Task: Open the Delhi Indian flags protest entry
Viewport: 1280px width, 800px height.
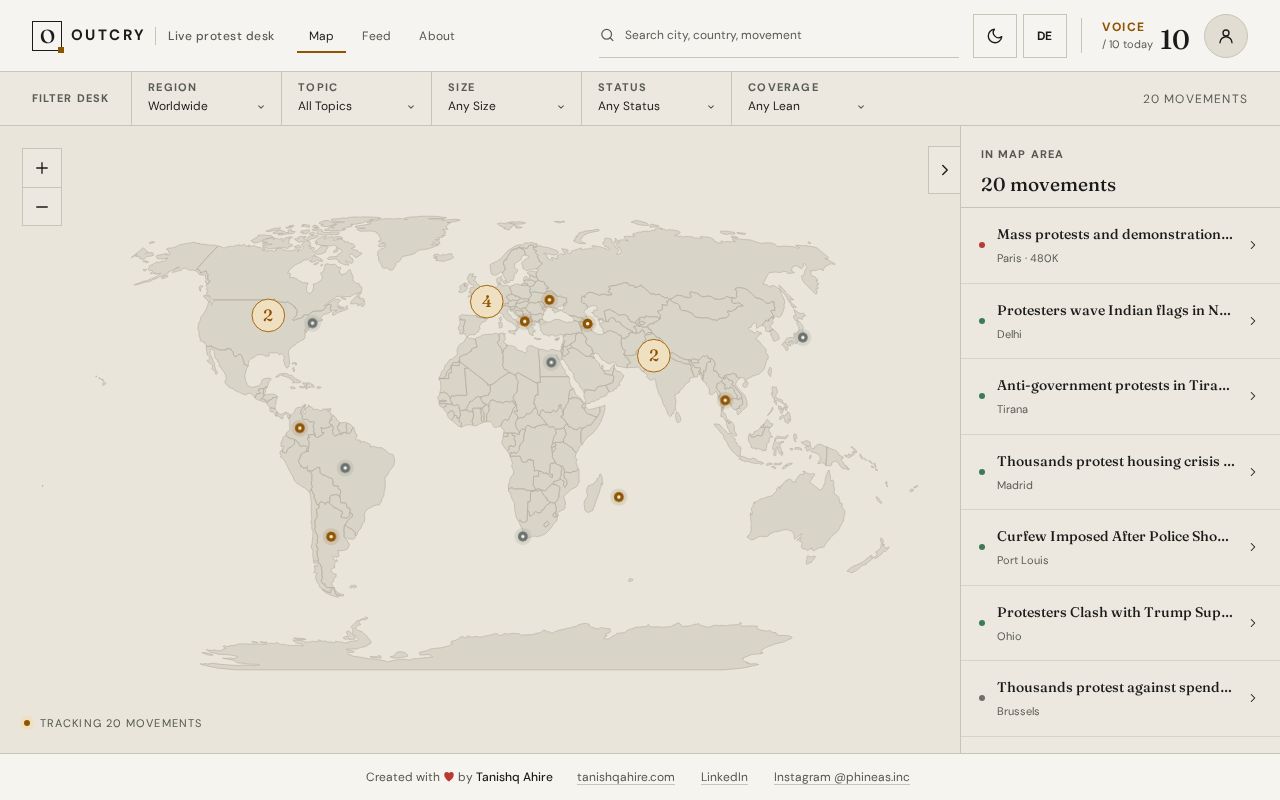Action: (1120, 321)
